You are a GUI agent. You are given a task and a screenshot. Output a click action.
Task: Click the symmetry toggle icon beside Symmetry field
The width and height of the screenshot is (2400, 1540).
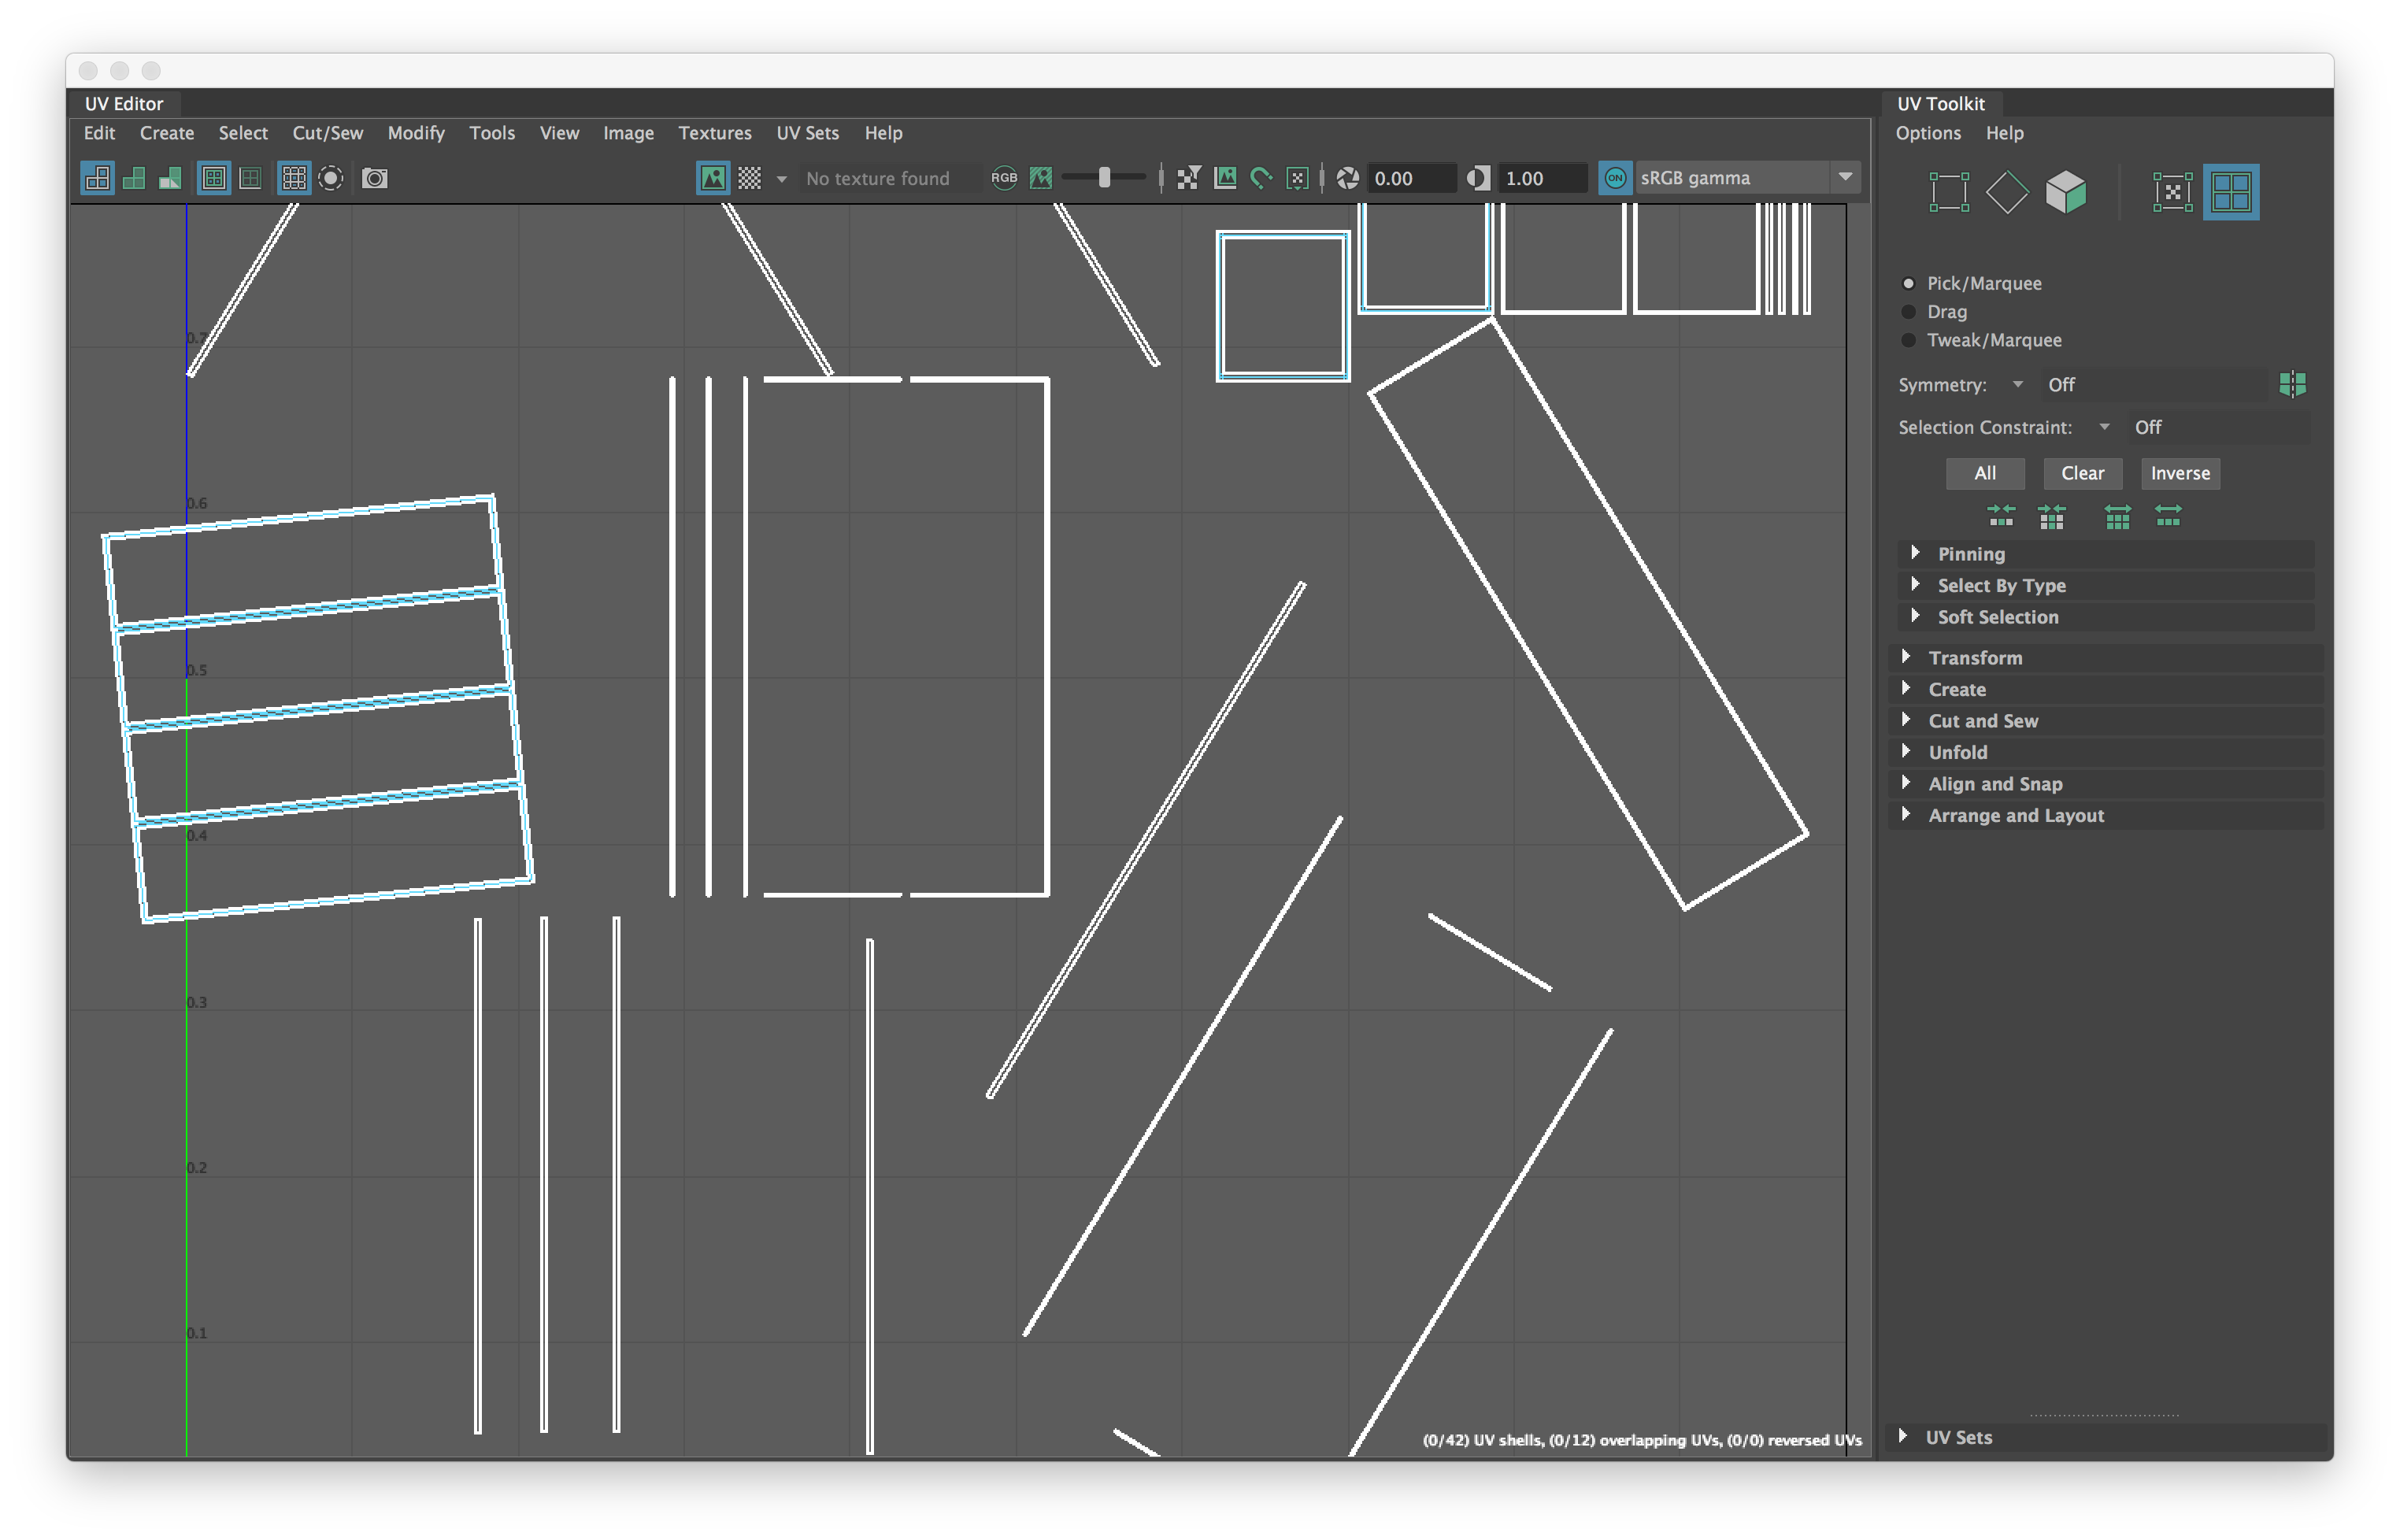click(x=2292, y=384)
